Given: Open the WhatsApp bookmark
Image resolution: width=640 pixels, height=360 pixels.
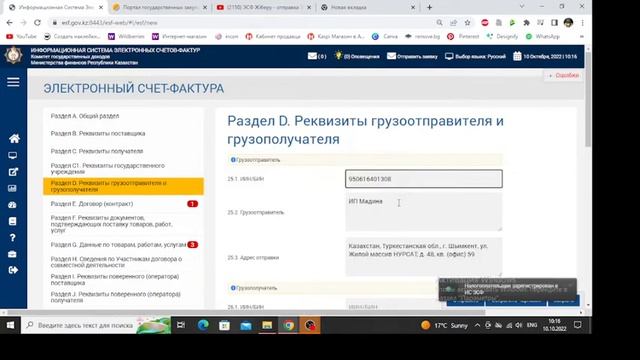Looking at the screenshot, I should coord(542,37).
